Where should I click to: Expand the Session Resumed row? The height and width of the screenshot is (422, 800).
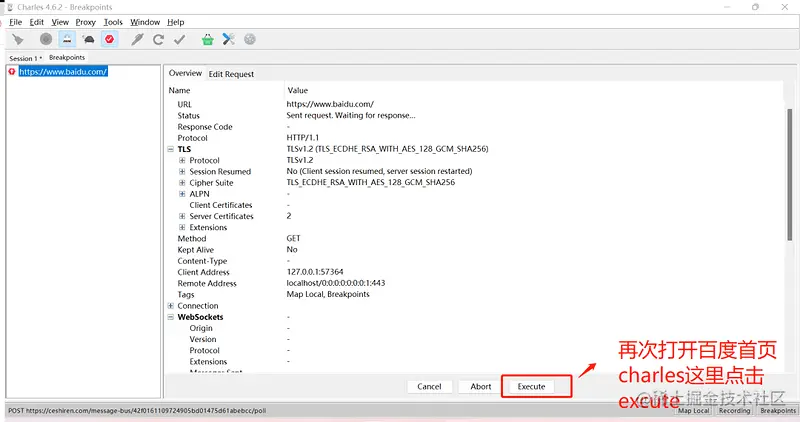[x=182, y=171]
